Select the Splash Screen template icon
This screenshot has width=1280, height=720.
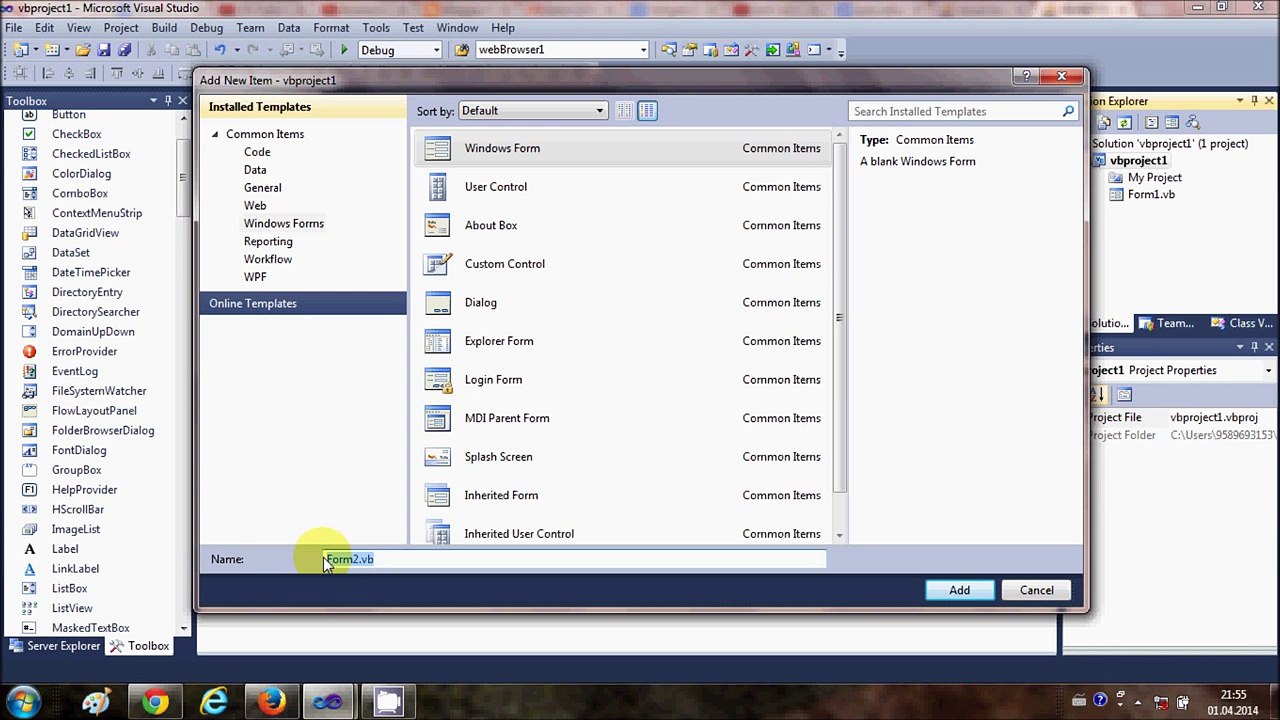coord(437,457)
